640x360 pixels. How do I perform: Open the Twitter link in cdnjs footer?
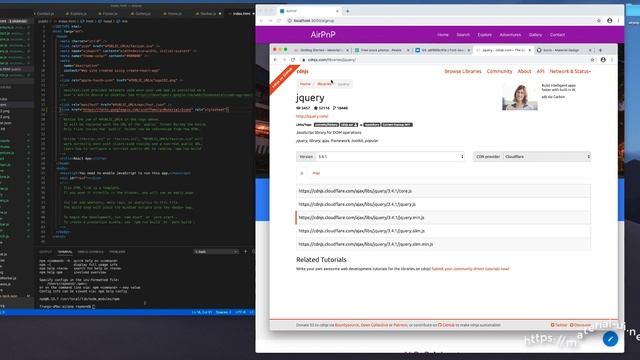coord(559,325)
